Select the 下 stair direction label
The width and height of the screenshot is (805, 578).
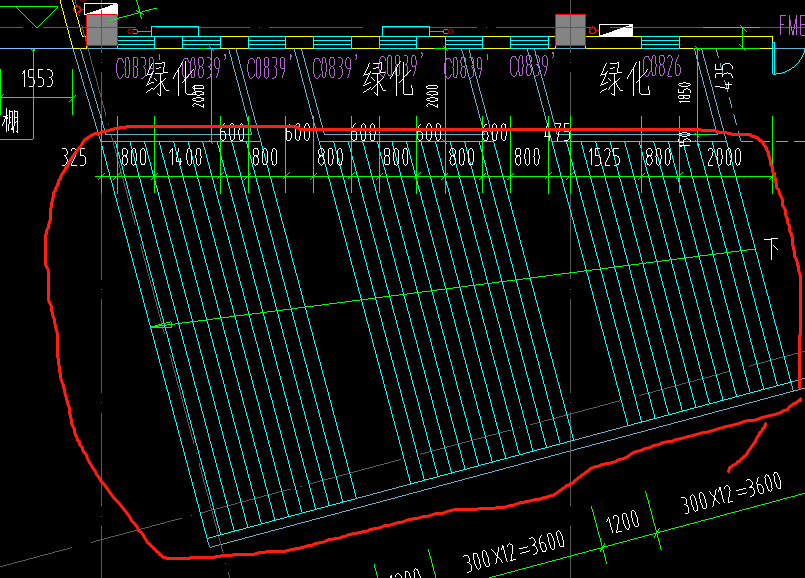click(x=772, y=248)
